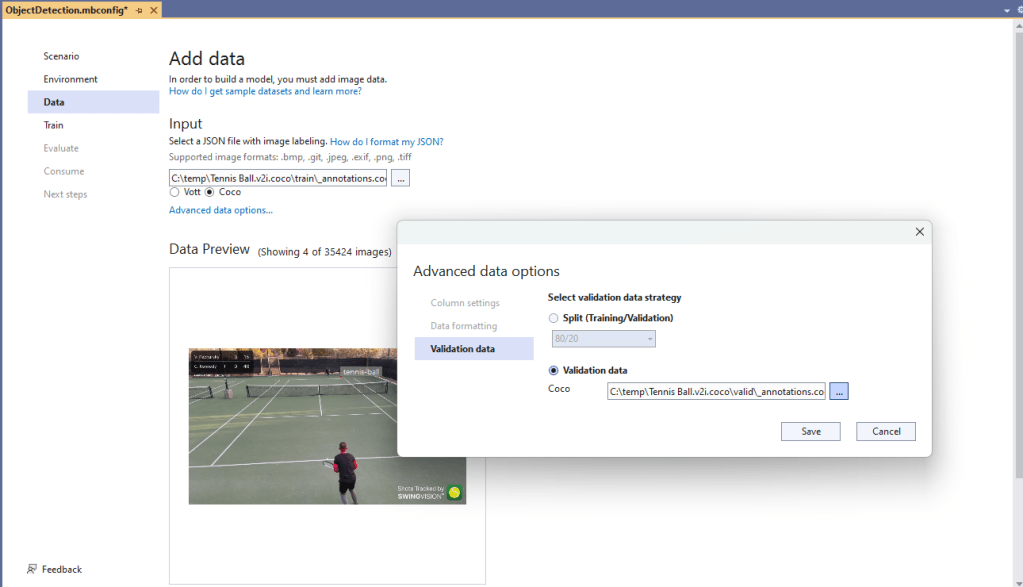Open window settings gear at top right
Screen dimensions: 1023x587
coord(1019,10)
